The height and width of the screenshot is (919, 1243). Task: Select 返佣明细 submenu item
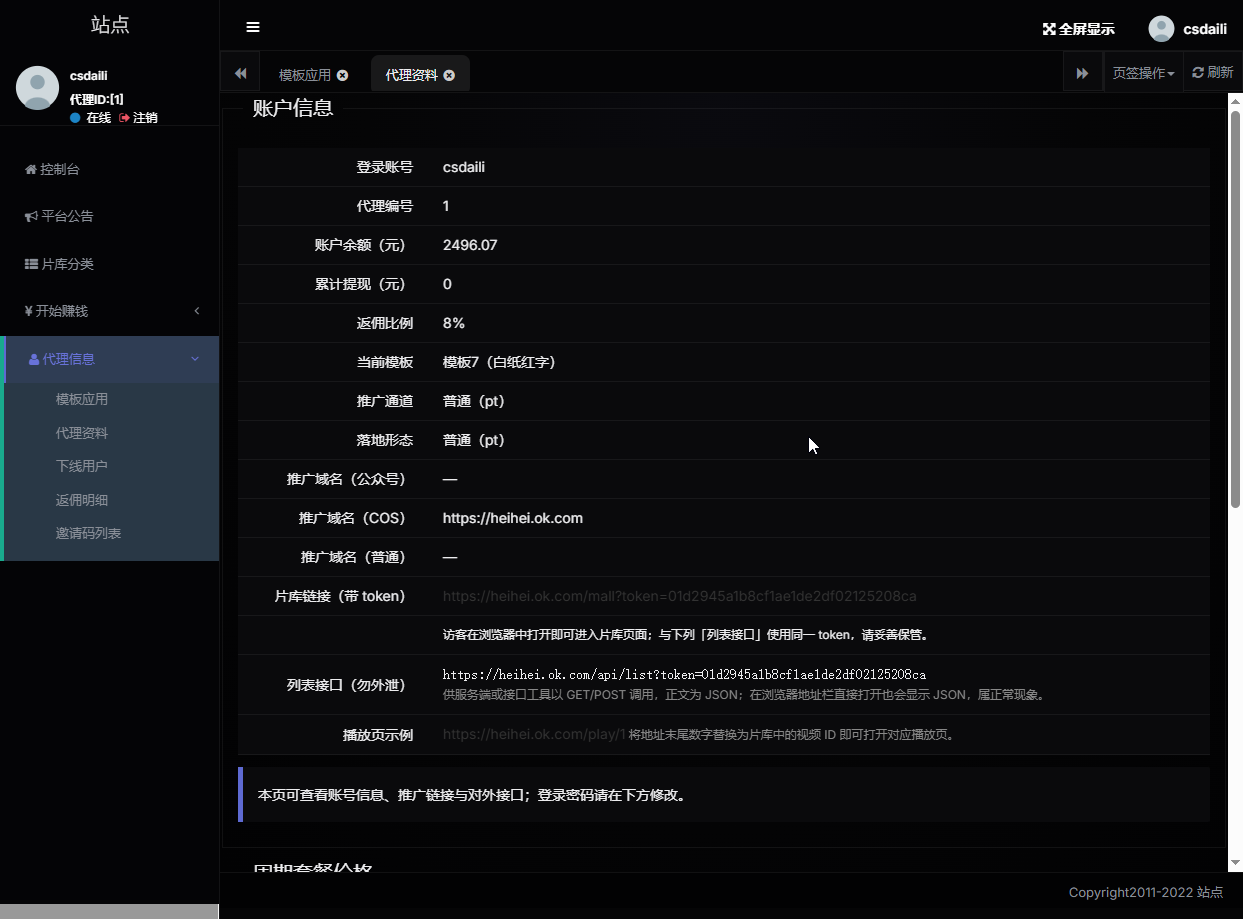(82, 500)
